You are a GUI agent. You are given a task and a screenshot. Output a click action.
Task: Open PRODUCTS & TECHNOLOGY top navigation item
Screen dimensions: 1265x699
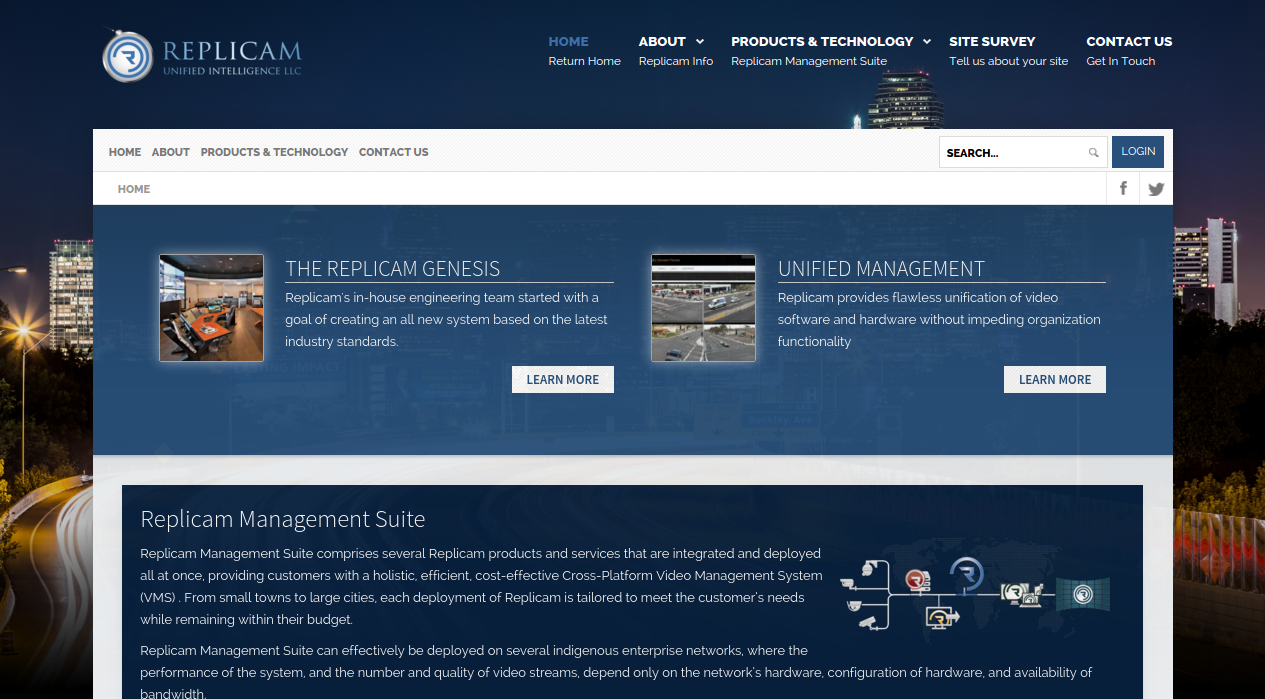click(822, 41)
